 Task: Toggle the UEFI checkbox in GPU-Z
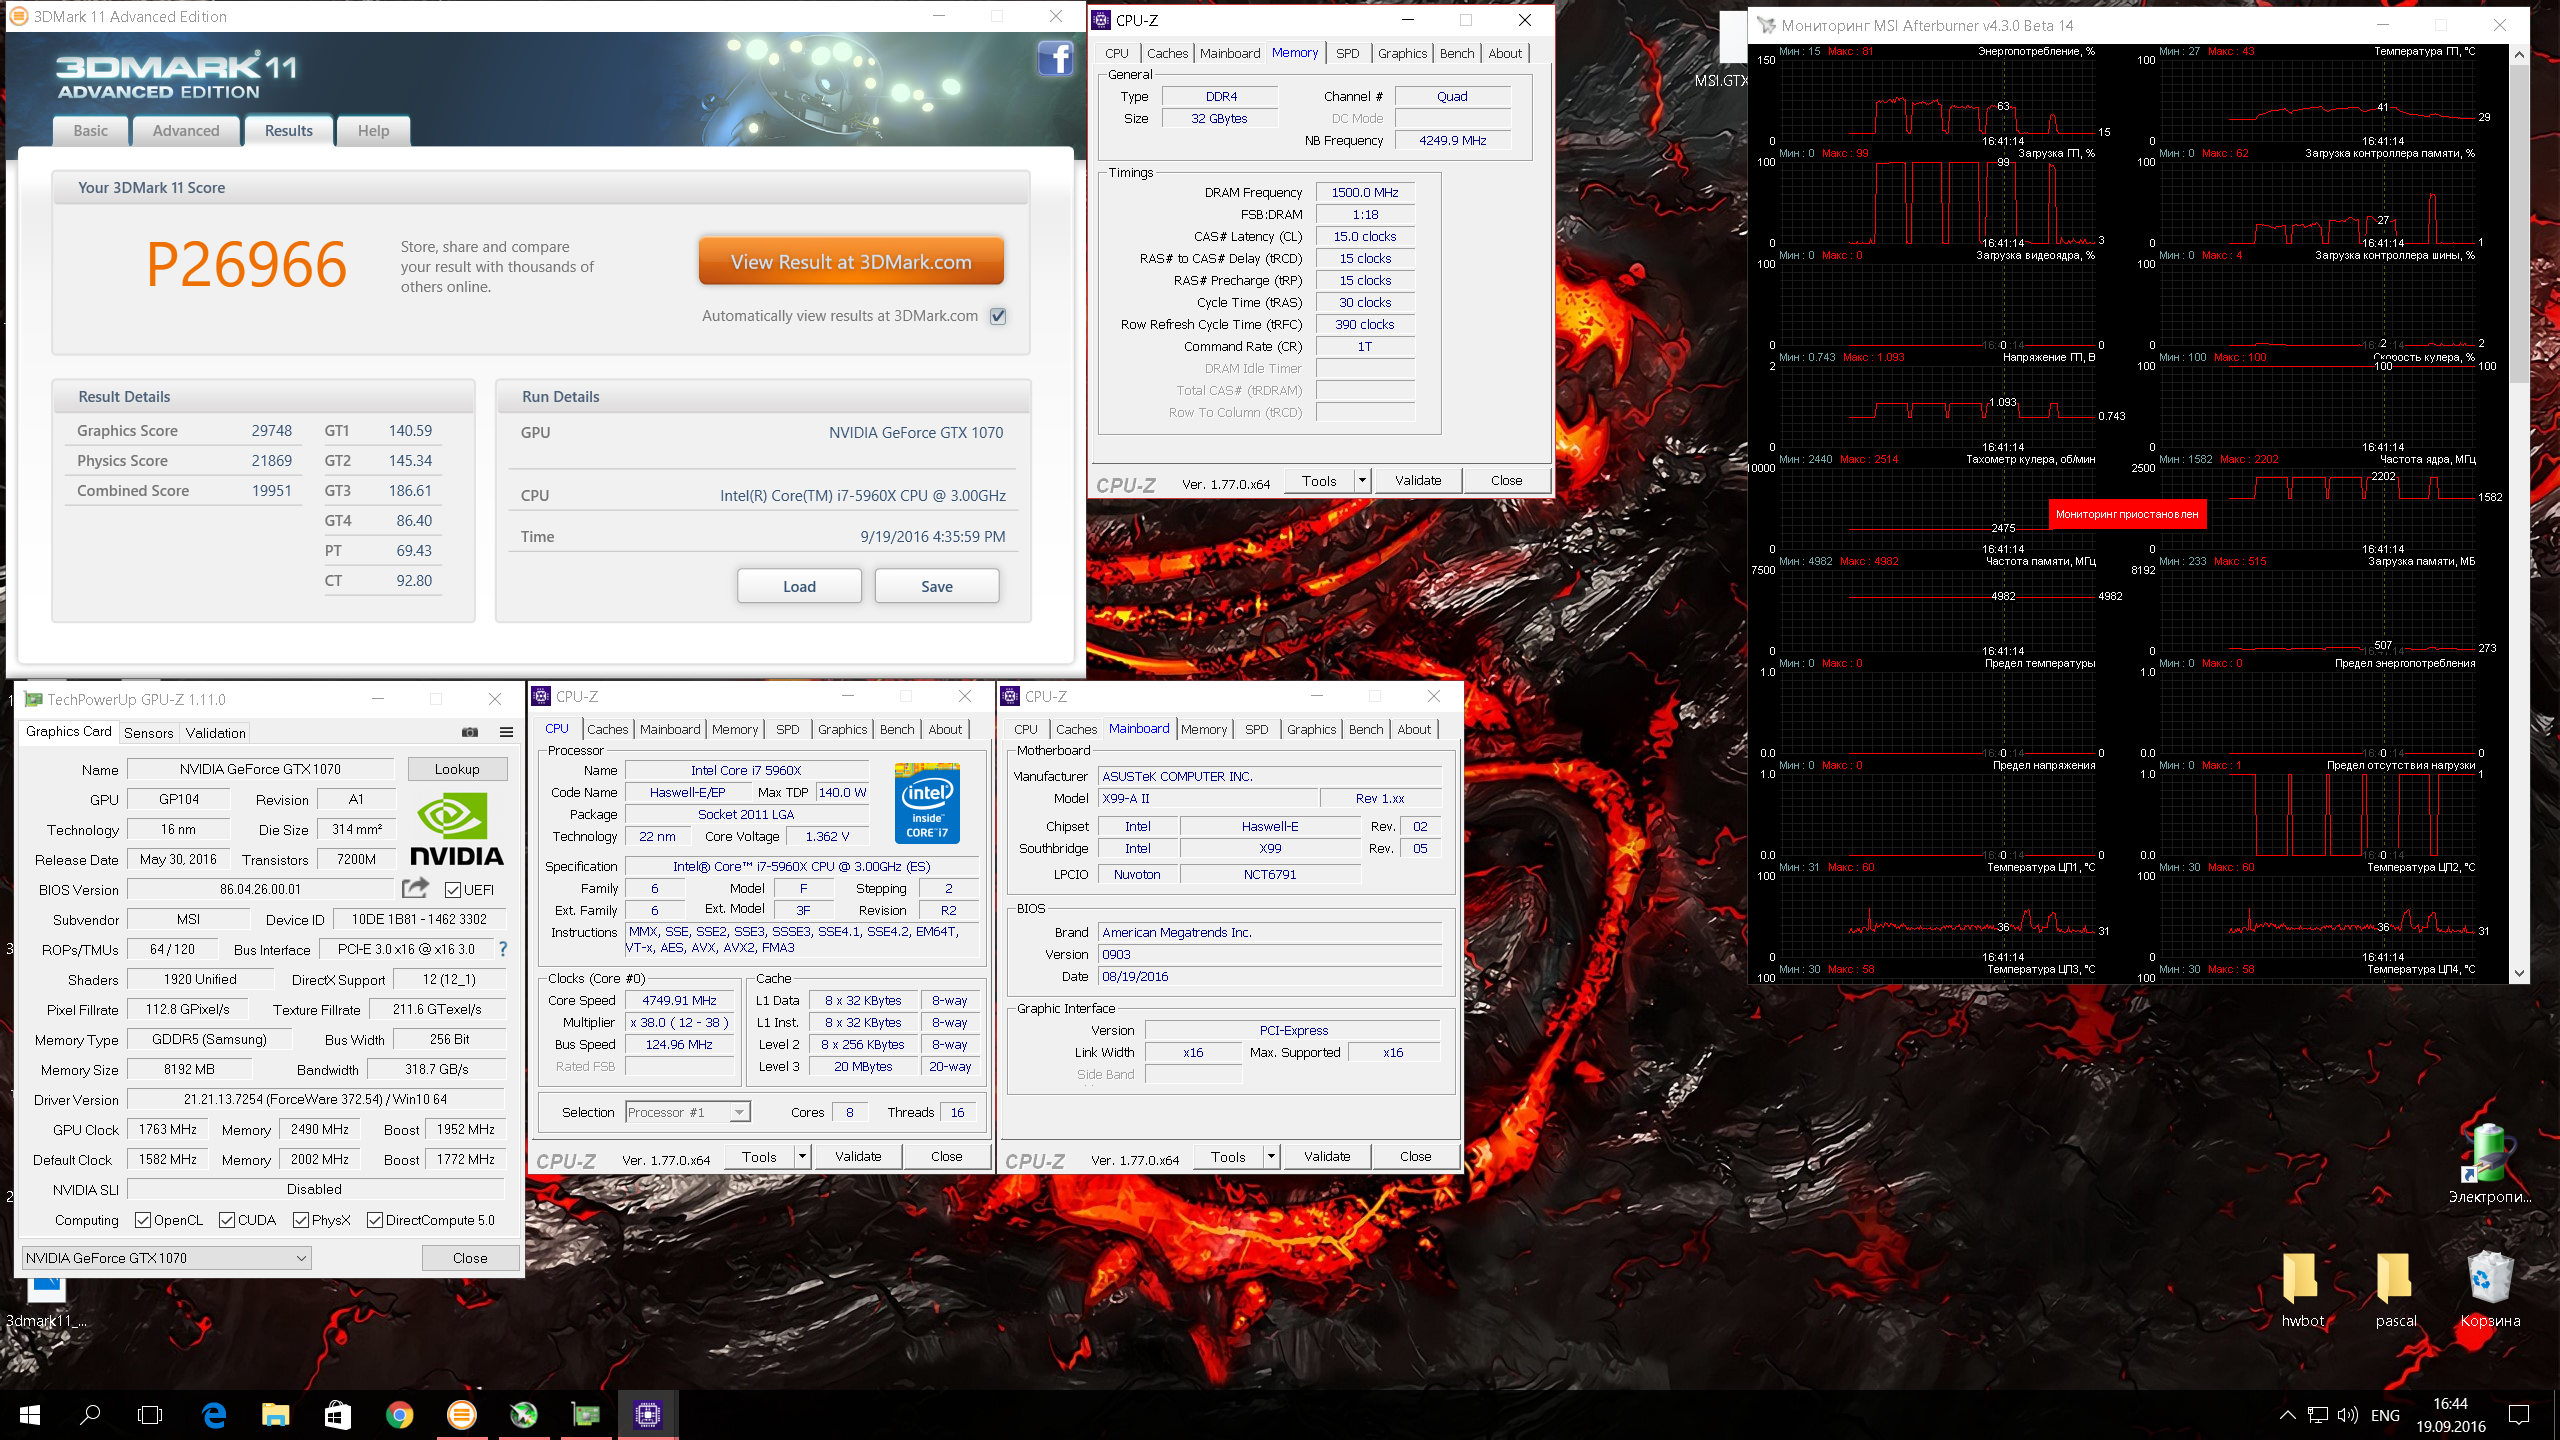pyautogui.click(x=453, y=890)
